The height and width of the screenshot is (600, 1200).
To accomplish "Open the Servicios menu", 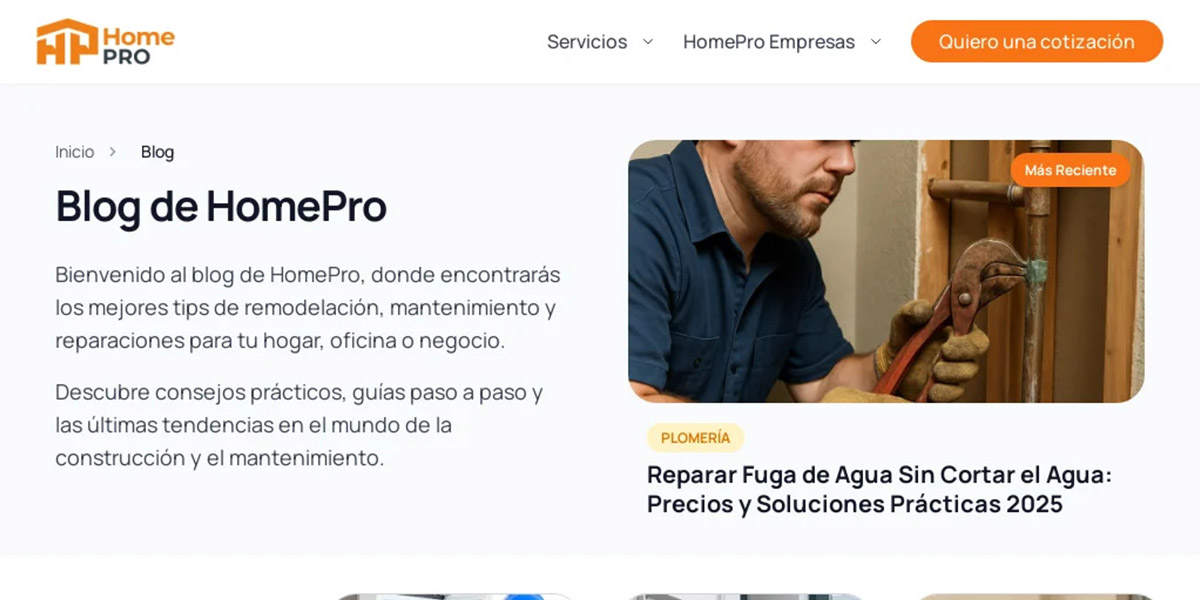I will 587,42.
